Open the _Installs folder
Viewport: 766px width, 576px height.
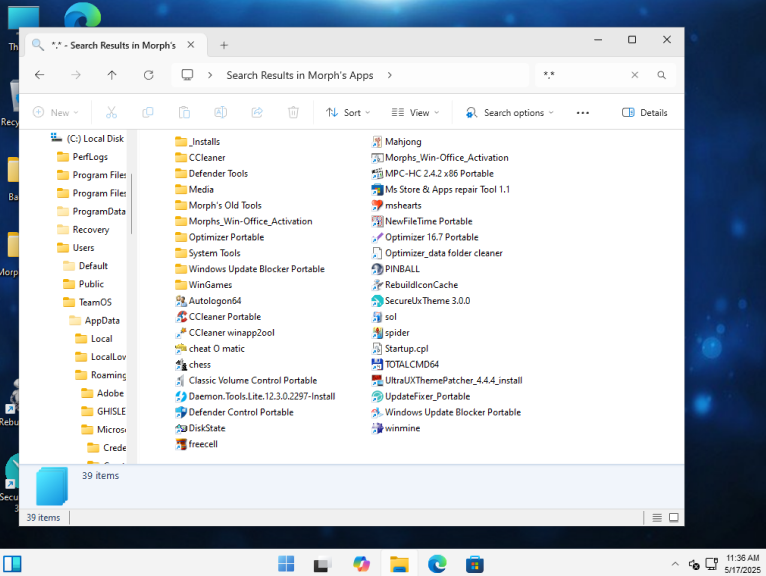(x=197, y=142)
